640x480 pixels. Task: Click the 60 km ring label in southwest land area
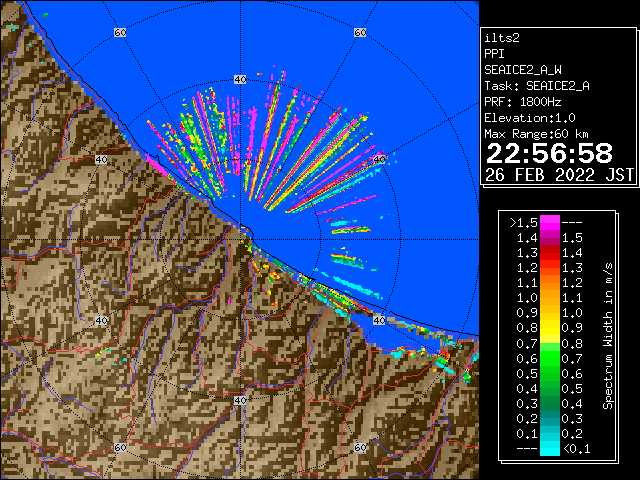(120, 447)
